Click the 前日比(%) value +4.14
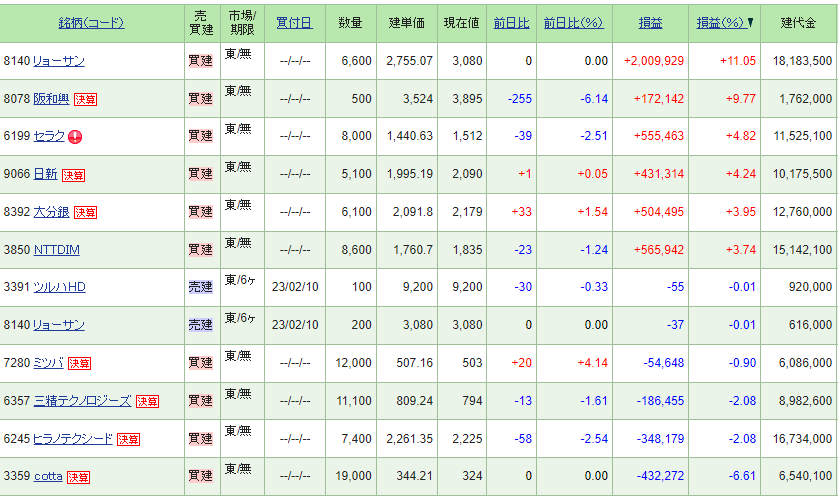The height and width of the screenshot is (503, 838). click(592, 363)
